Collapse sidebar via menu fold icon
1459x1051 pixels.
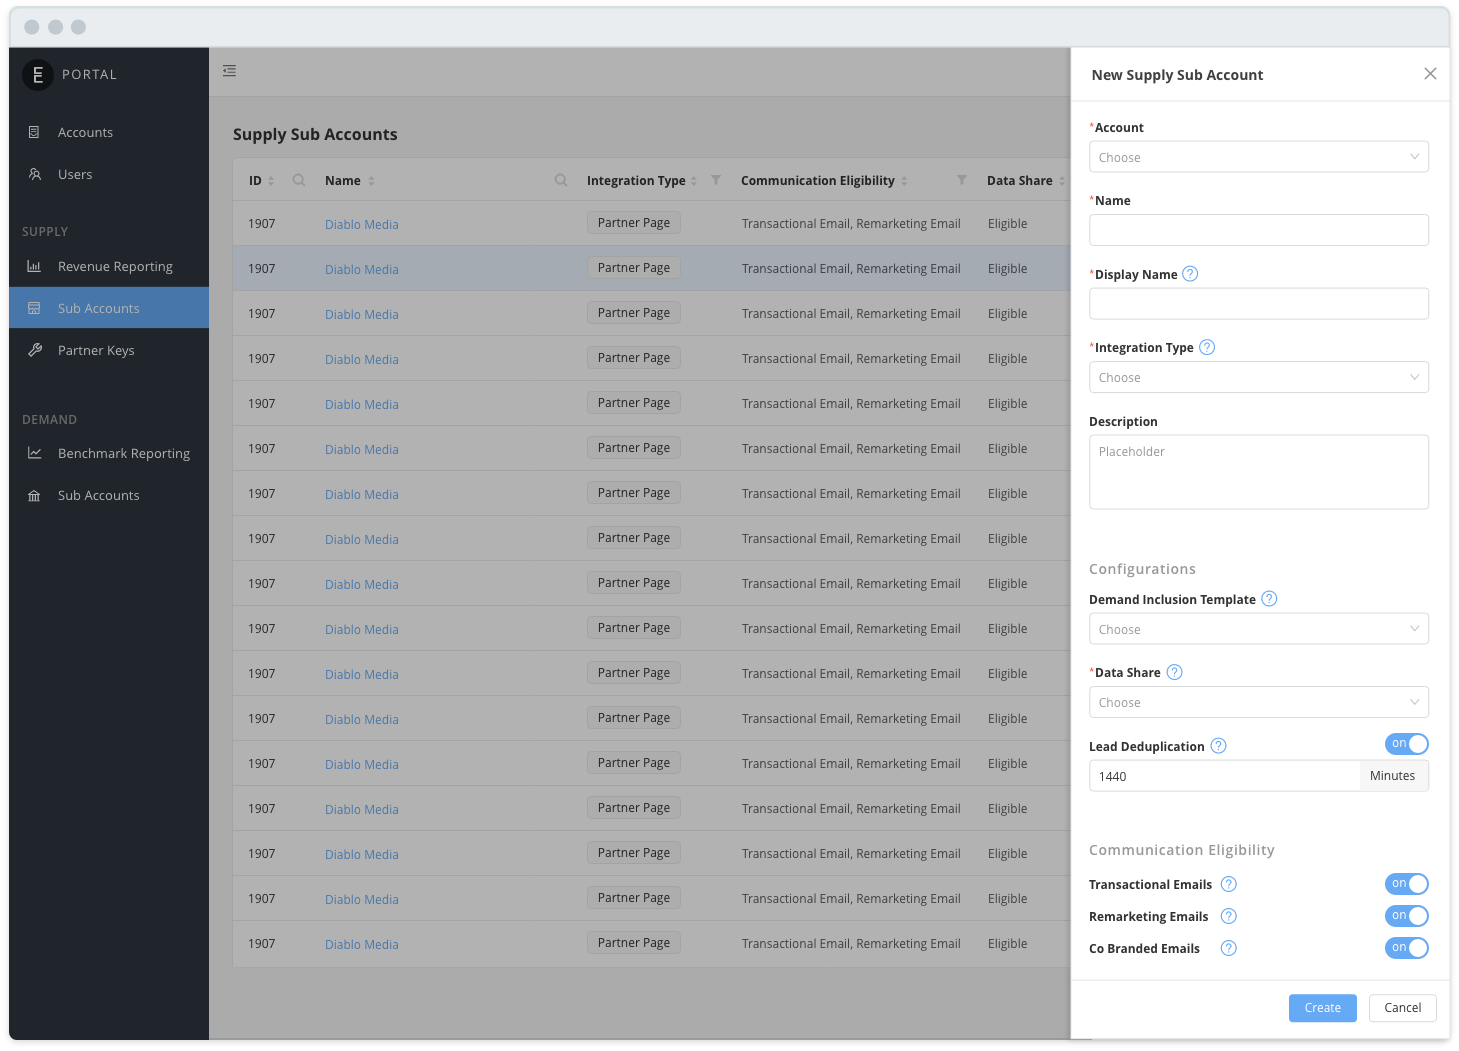229,71
